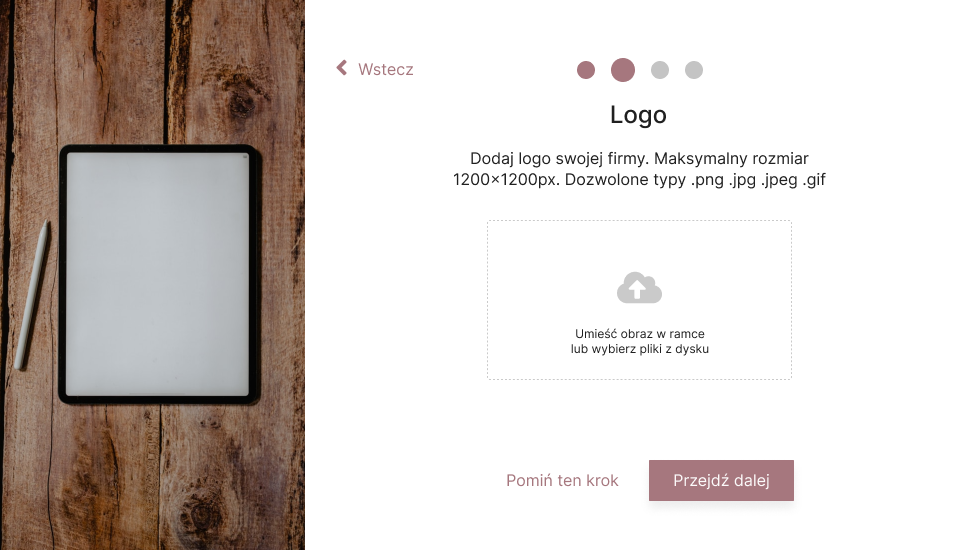Click the white stylus pen in photo
Image resolution: width=954 pixels, height=550 pixels.
[x=32, y=295]
